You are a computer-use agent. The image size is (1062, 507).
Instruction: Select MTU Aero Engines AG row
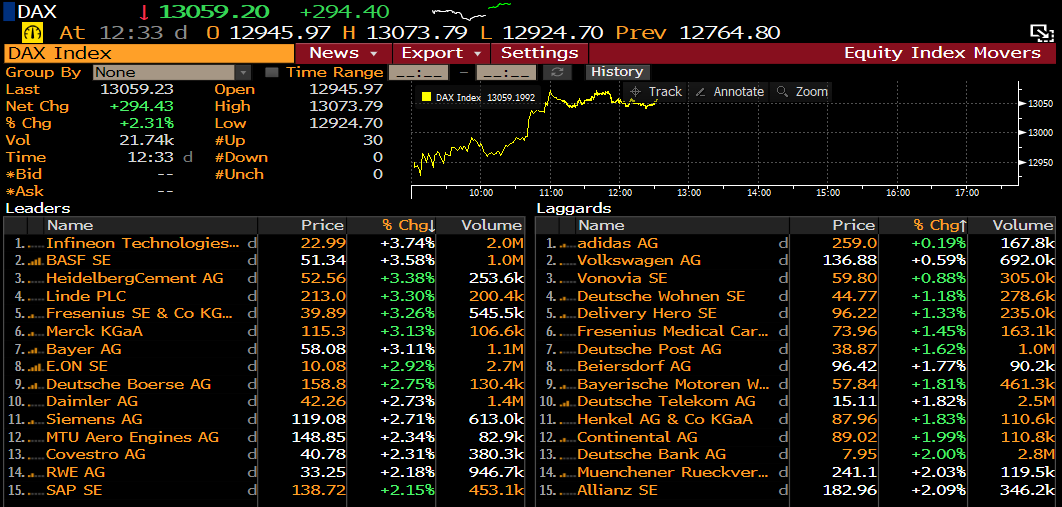coord(263,437)
